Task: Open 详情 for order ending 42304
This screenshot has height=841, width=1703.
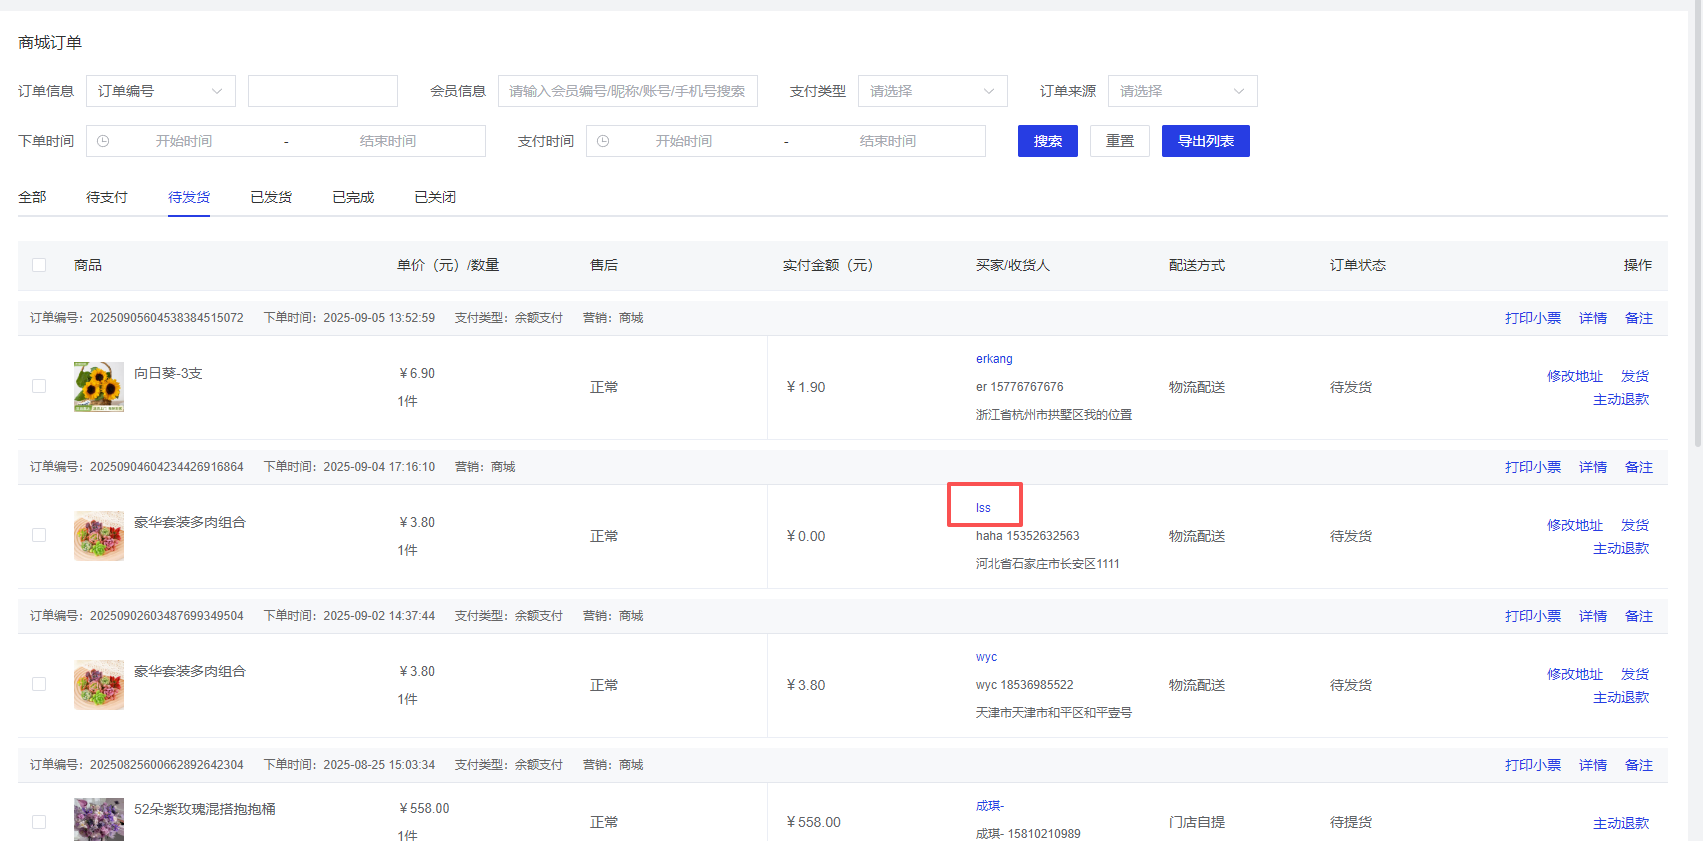Action: pos(1593,765)
